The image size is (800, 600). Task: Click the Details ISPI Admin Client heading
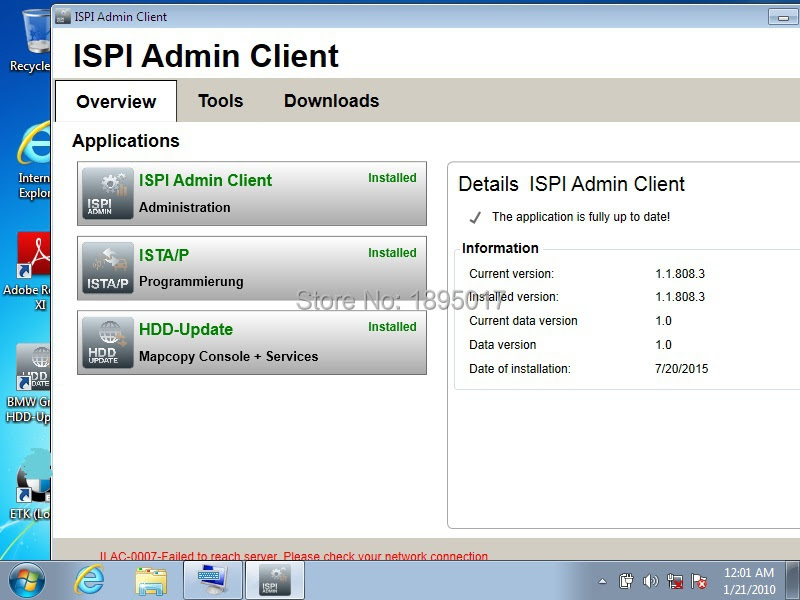point(571,184)
